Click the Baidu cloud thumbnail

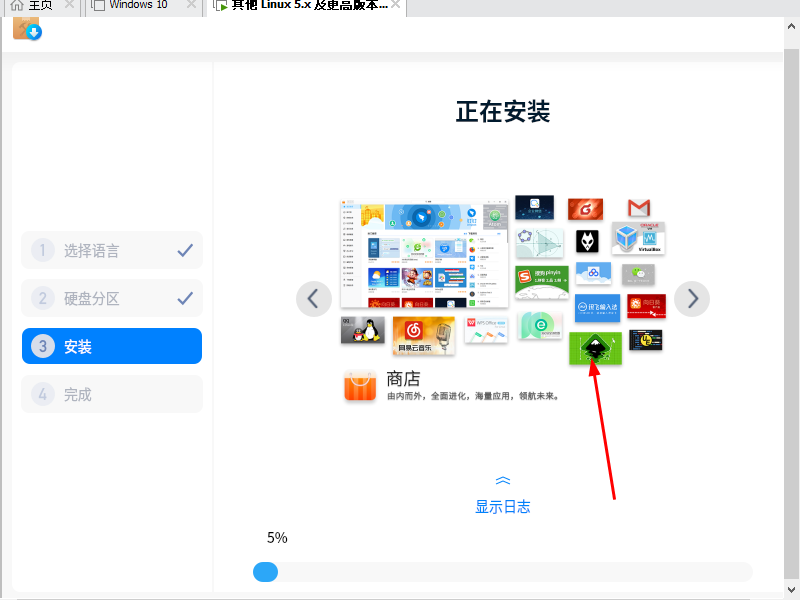(x=593, y=273)
